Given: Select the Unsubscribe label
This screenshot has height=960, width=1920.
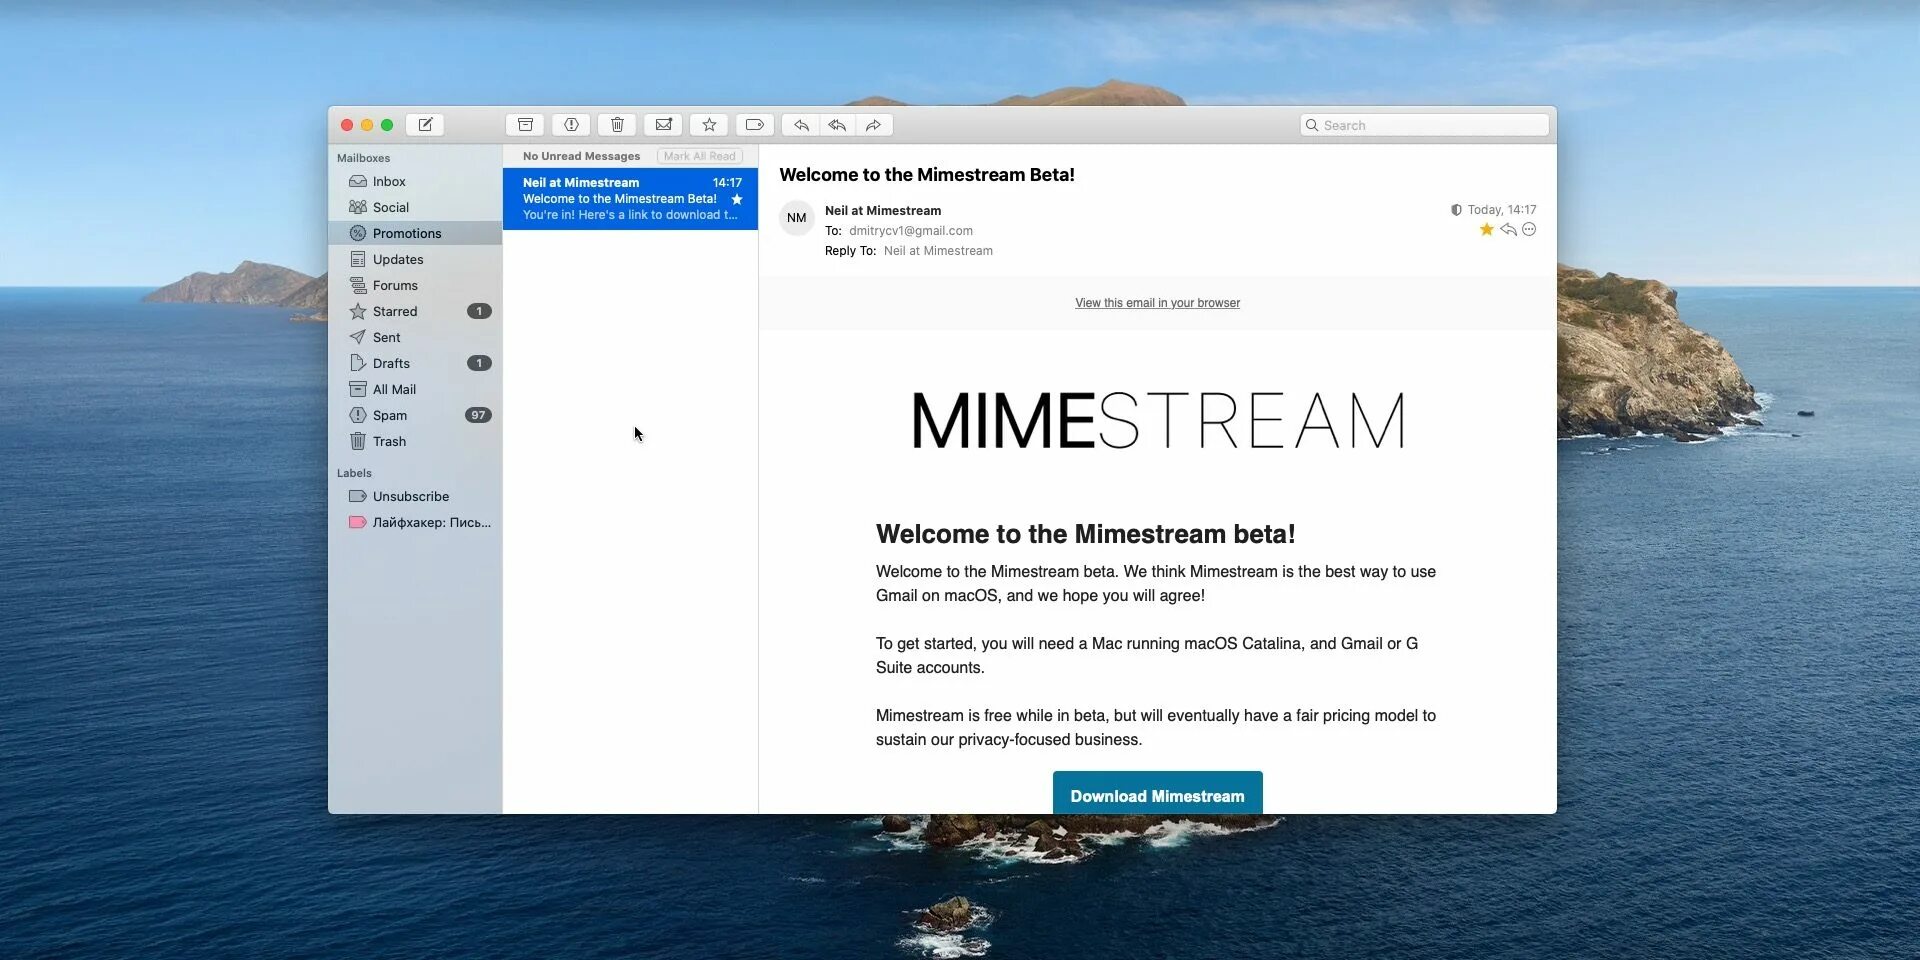Looking at the screenshot, I should [x=415, y=496].
